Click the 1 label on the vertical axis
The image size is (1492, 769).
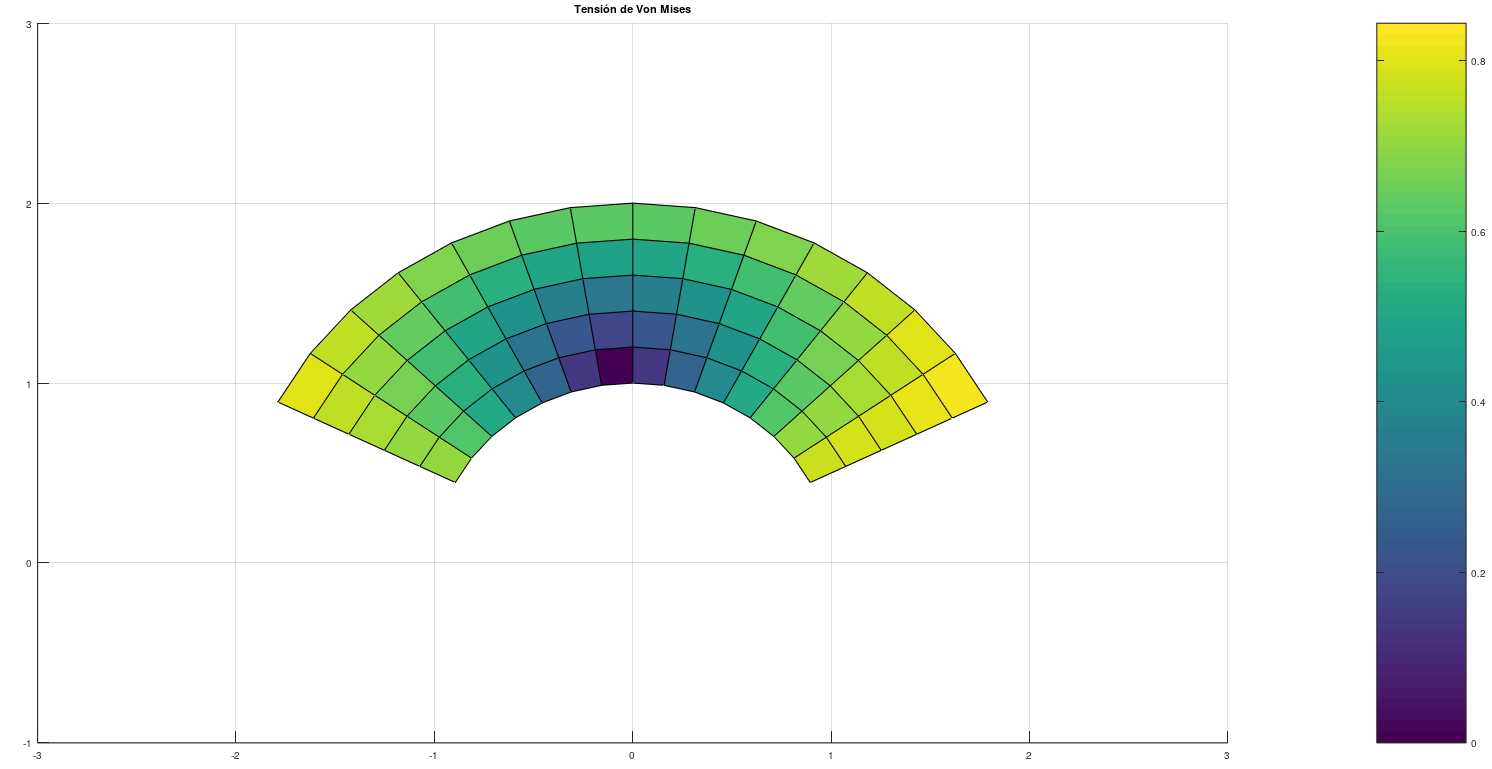click(27, 384)
